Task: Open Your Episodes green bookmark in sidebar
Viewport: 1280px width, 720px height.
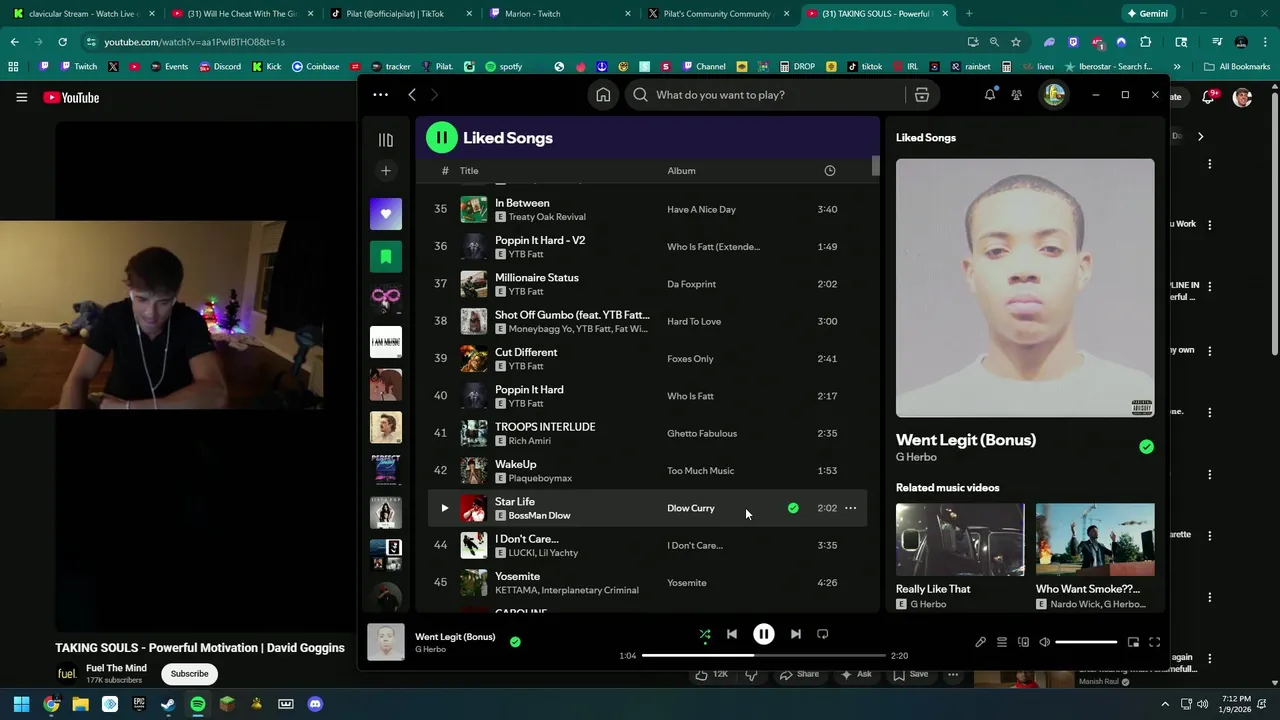Action: [x=386, y=257]
